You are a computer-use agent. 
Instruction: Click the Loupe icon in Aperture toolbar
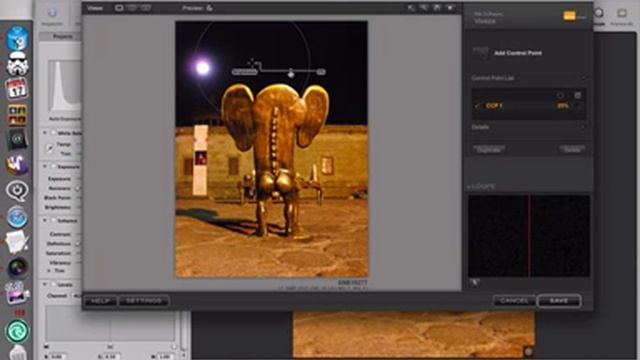[x=599, y=13]
